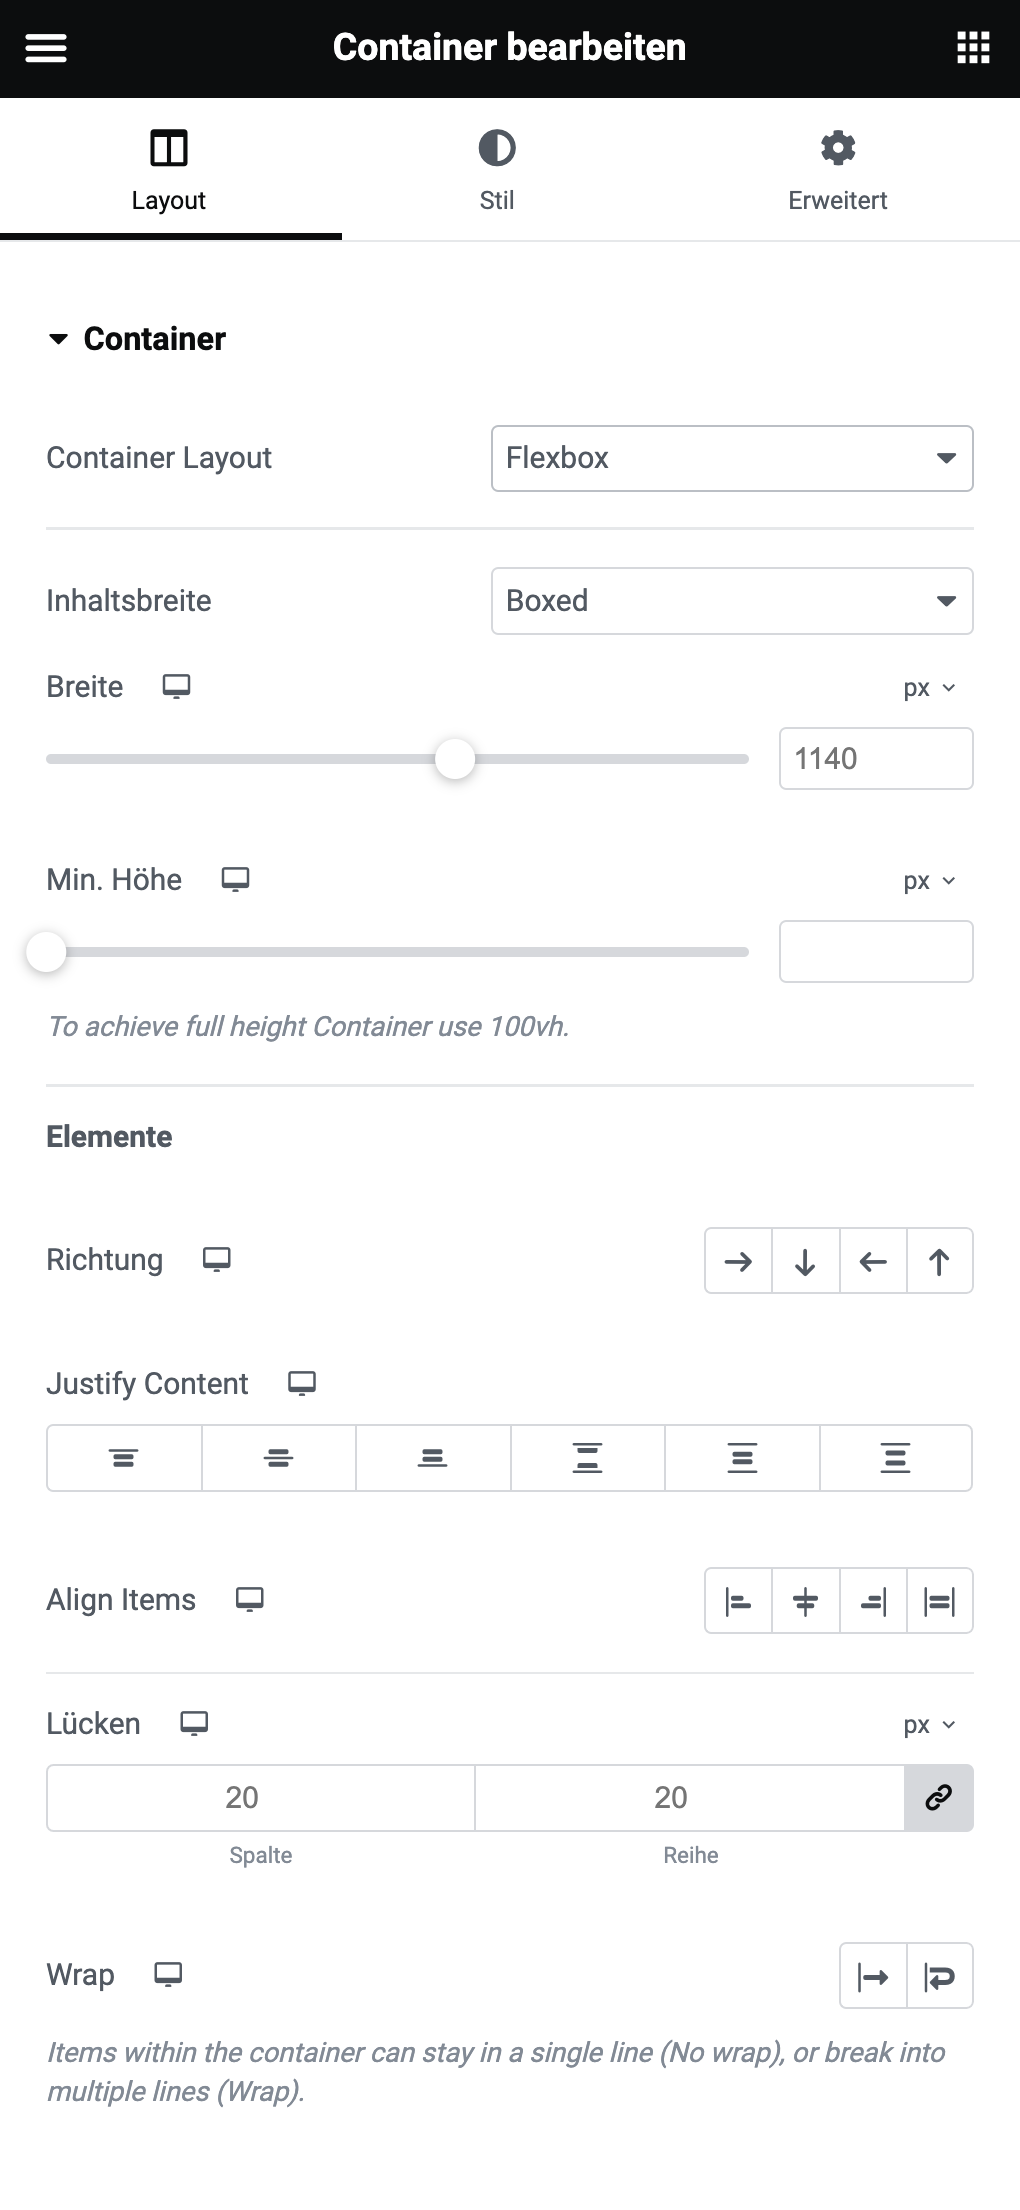Screen dimensions: 1020x2210
Task: Set direction to row with right arrow
Action: coord(738,1261)
